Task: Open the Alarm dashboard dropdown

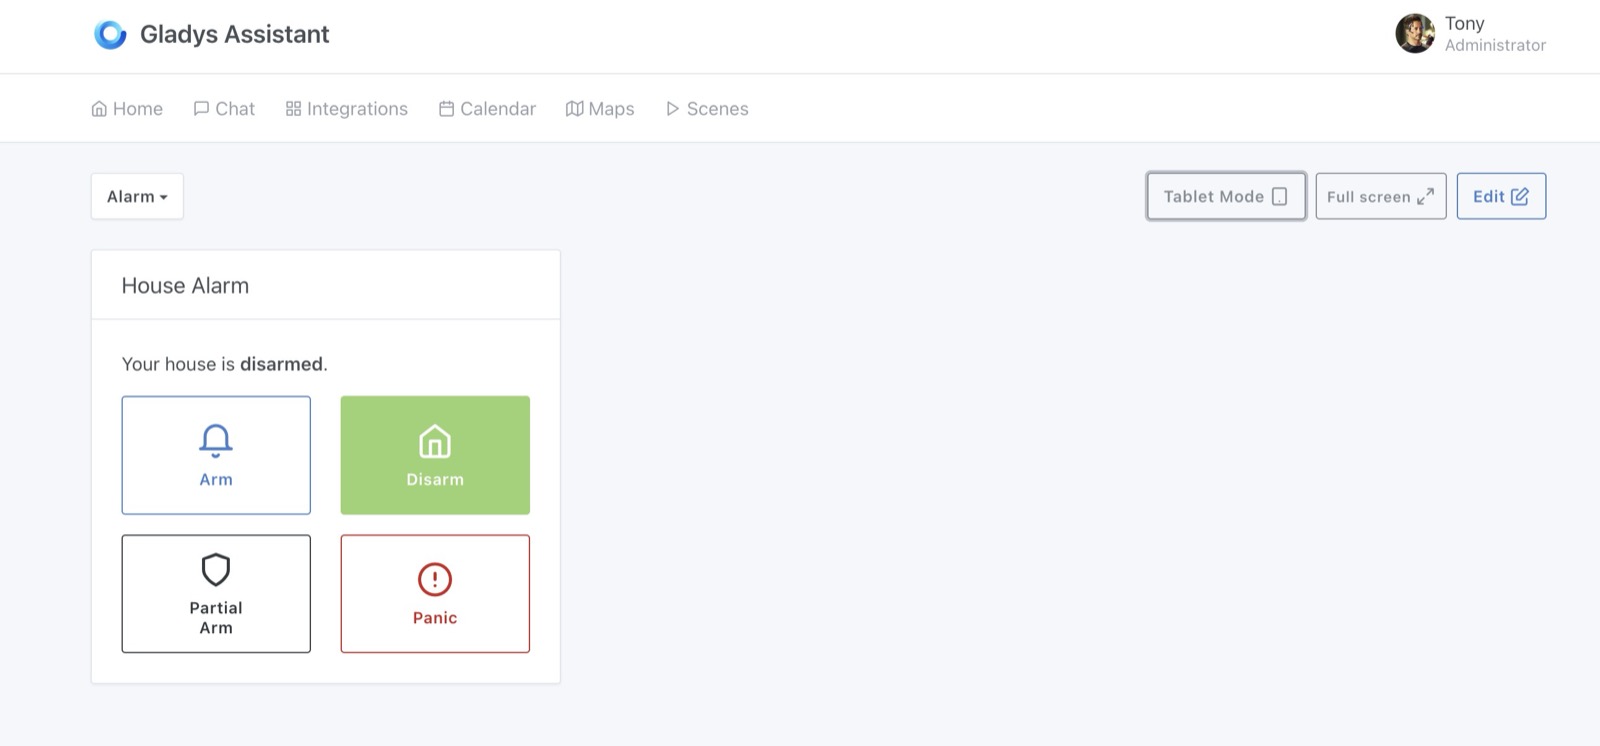Action: [137, 197]
